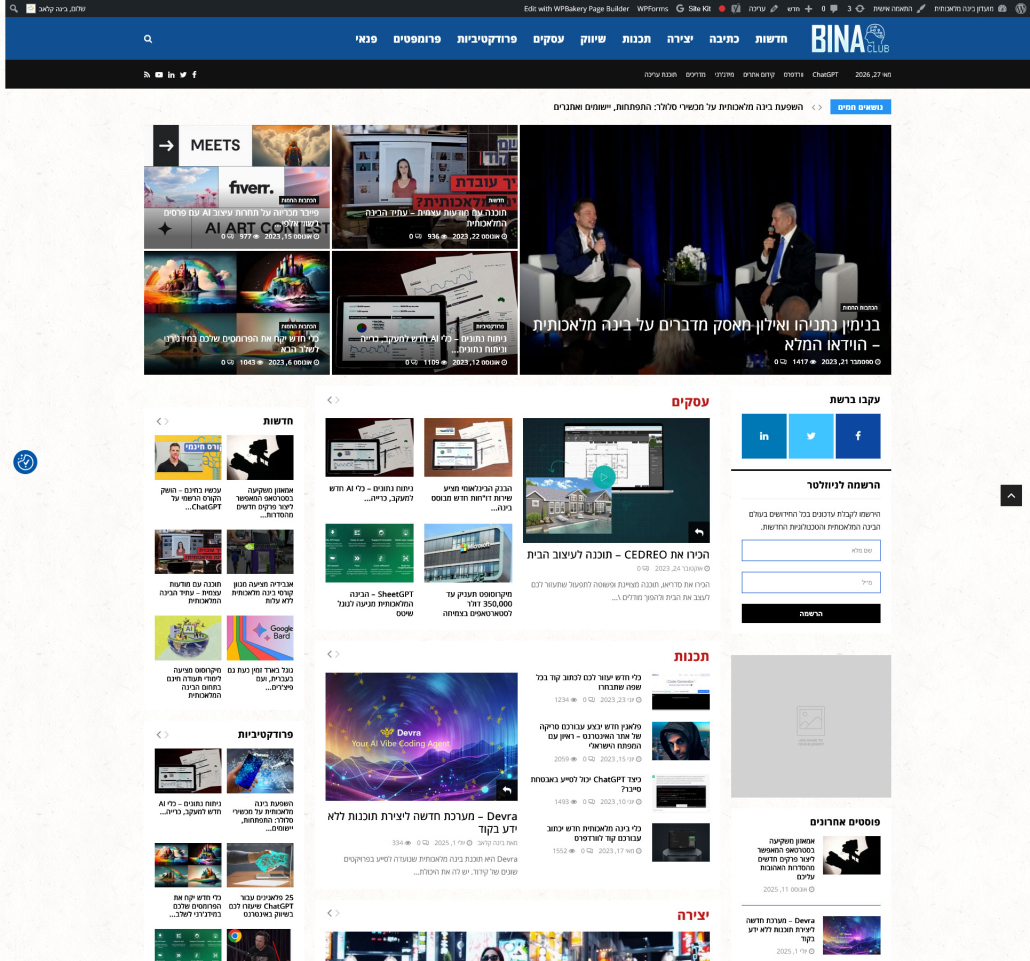Open the Netanyahu and Elon Musk featured article
Viewport: 1030px width, 961px height.
coord(705,250)
